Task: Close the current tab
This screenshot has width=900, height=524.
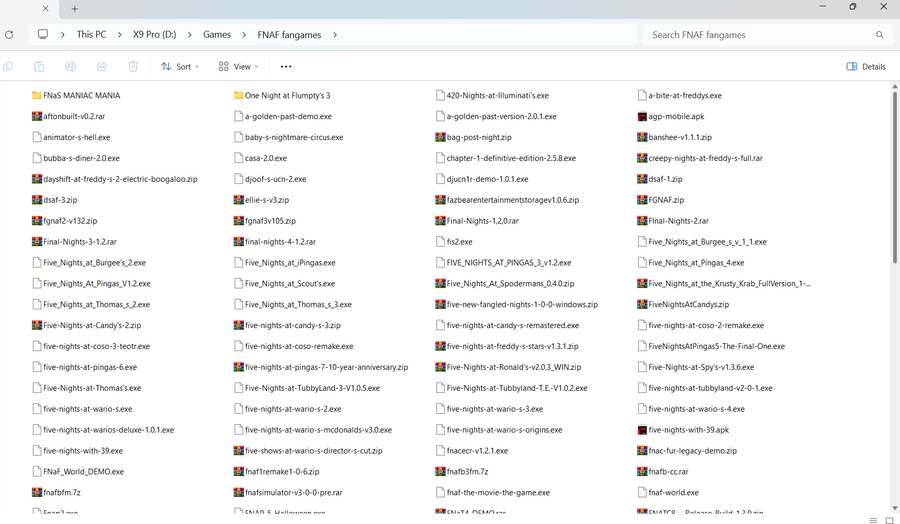Action: (45, 9)
